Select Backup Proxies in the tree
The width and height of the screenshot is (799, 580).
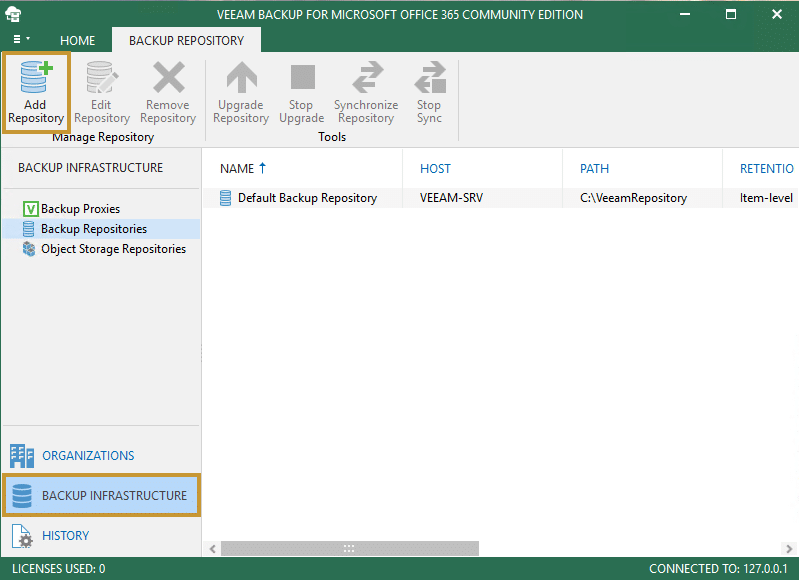coord(80,209)
